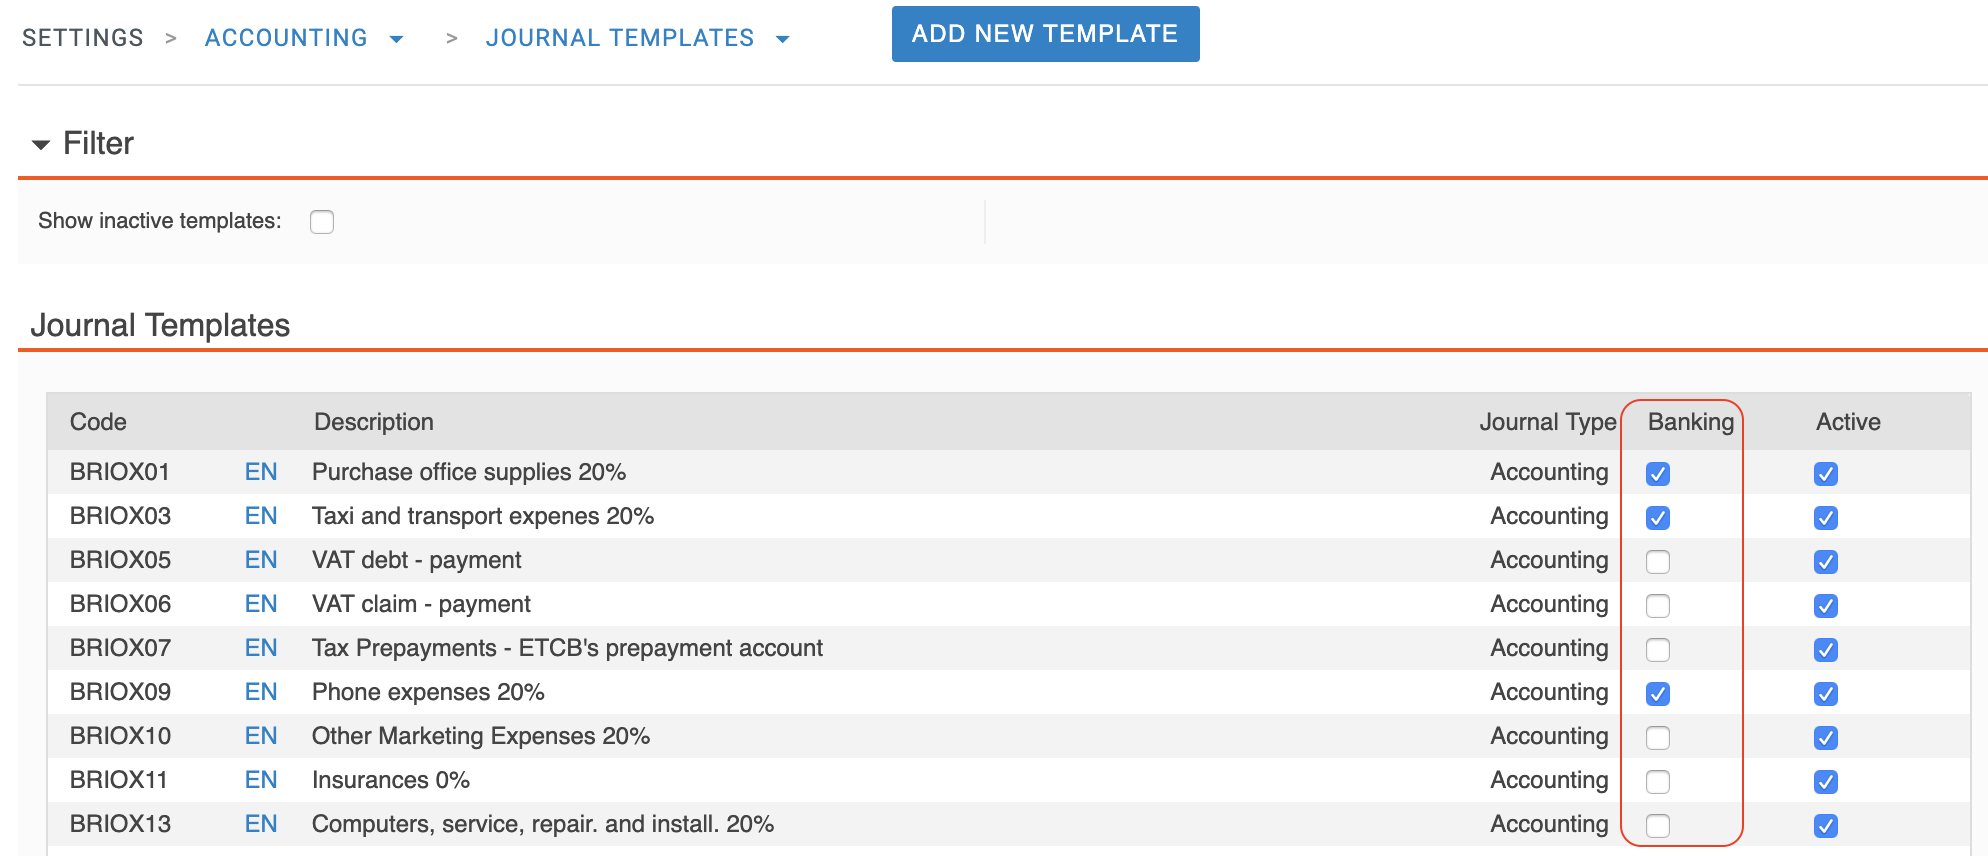Click description VAT debt - payment
This screenshot has width=1988, height=856.
[417, 560]
